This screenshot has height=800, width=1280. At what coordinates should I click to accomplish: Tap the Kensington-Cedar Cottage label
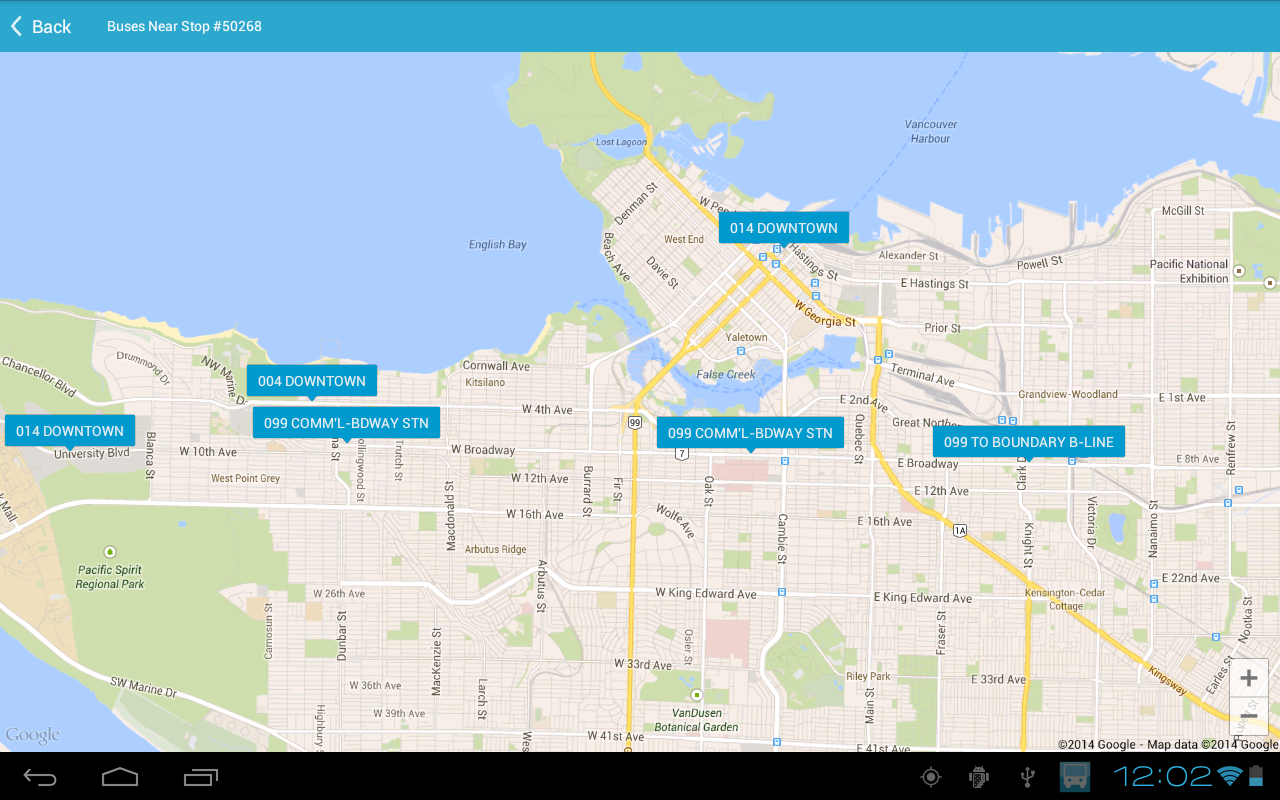[x=1066, y=599]
